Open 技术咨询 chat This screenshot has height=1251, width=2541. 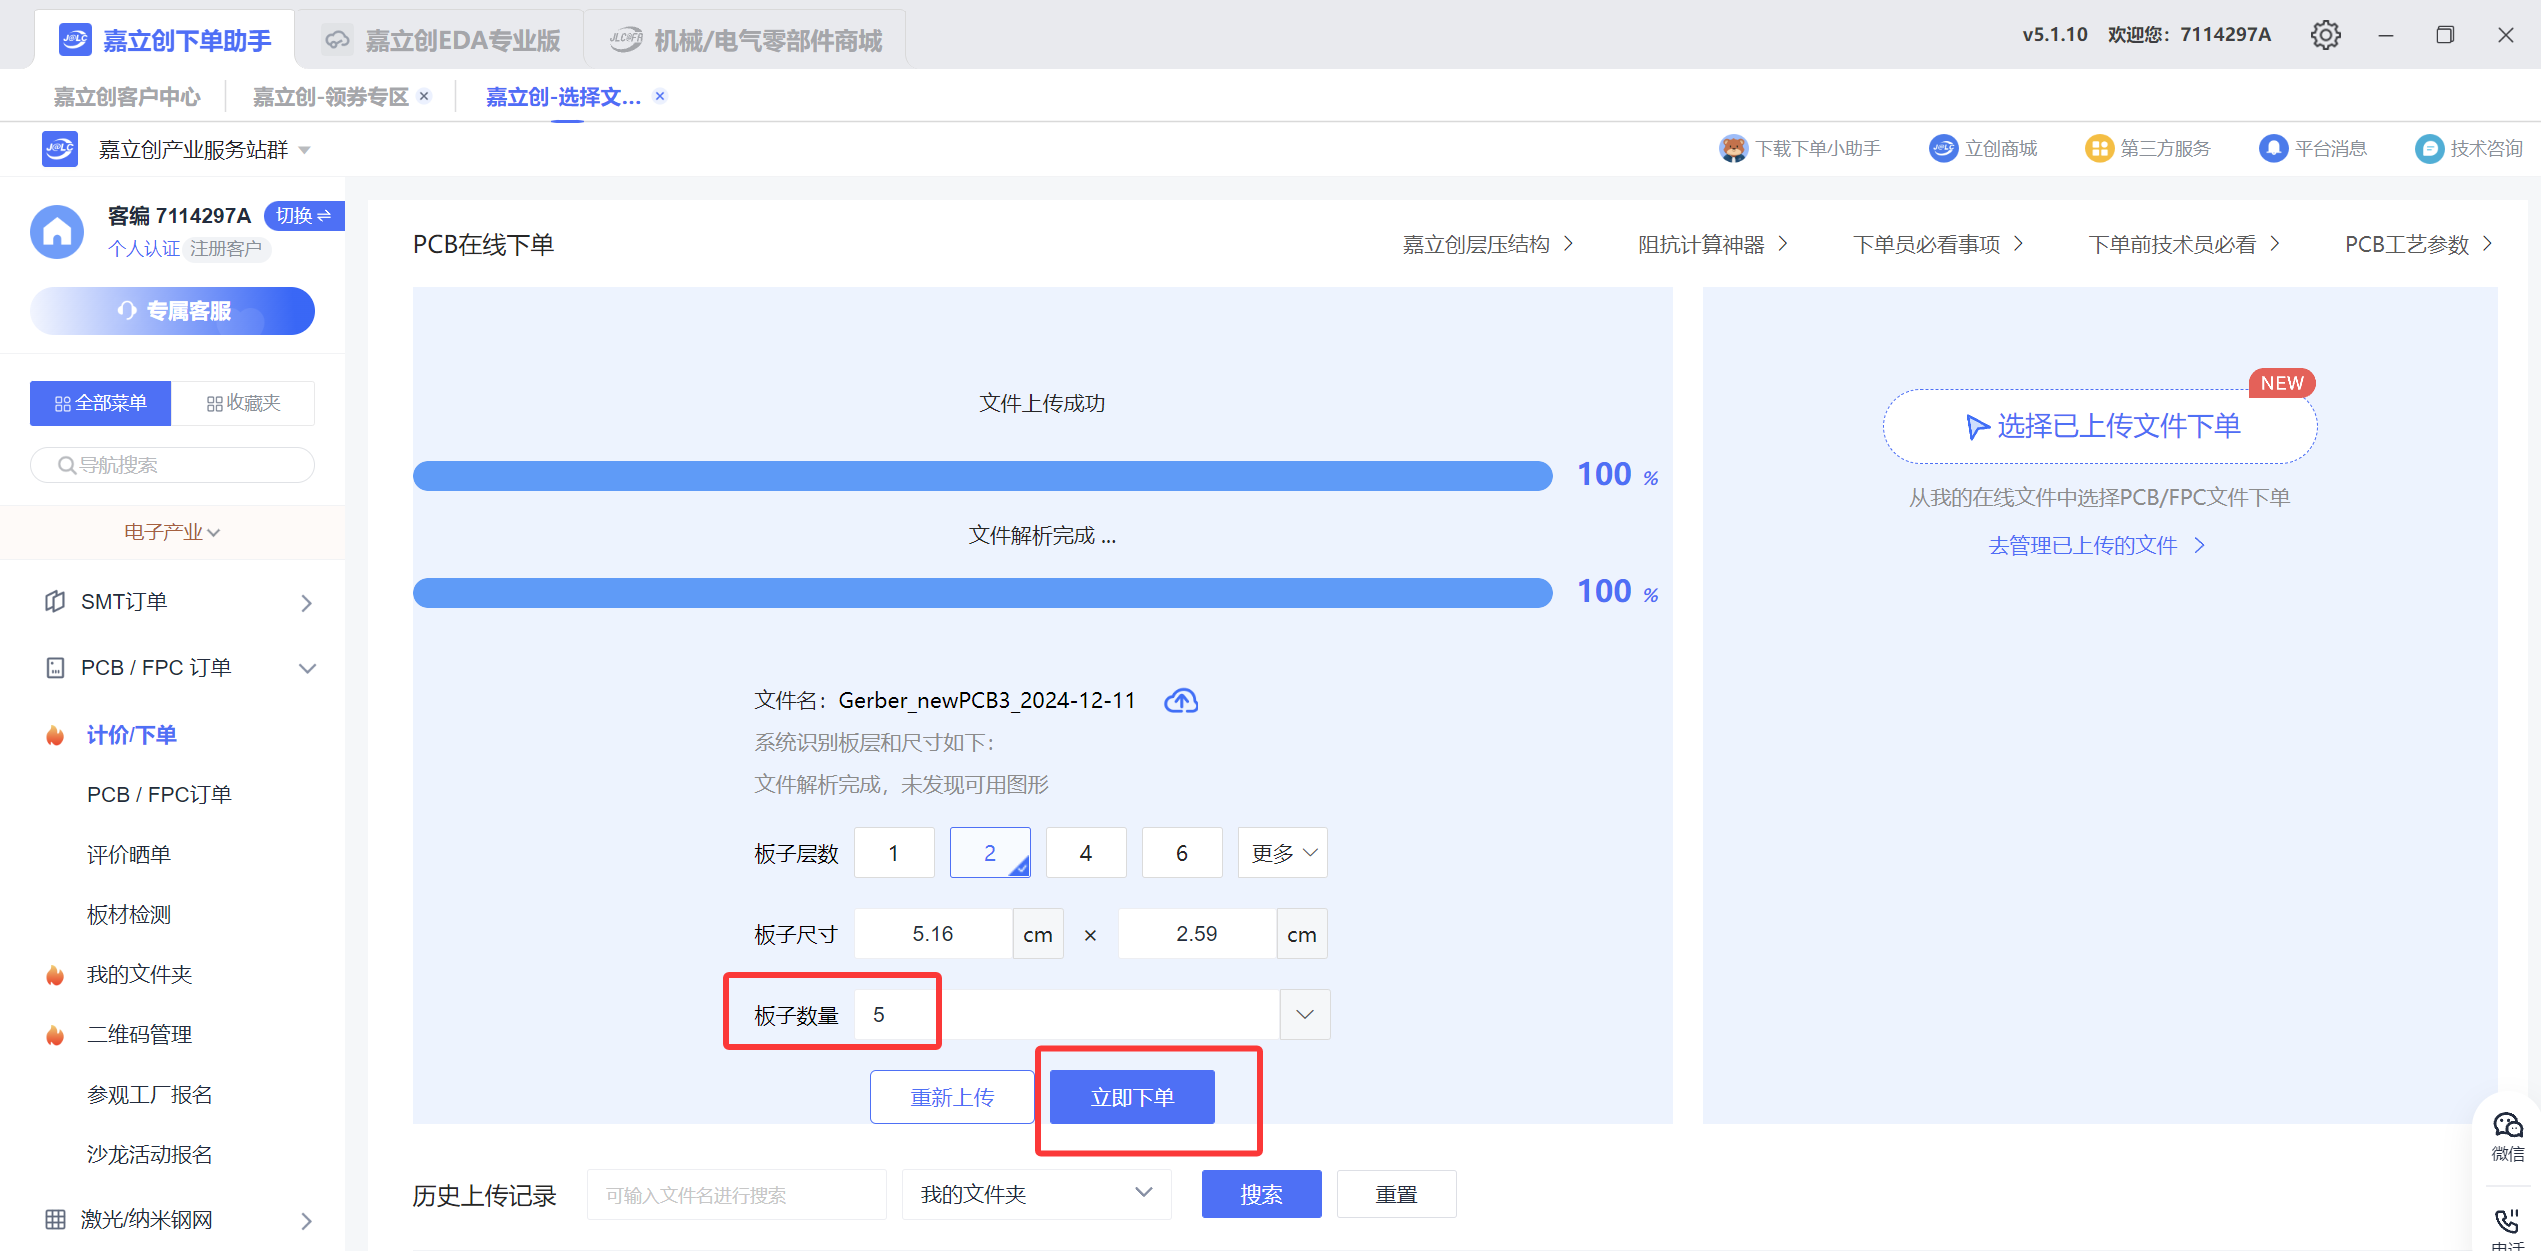[2469, 149]
